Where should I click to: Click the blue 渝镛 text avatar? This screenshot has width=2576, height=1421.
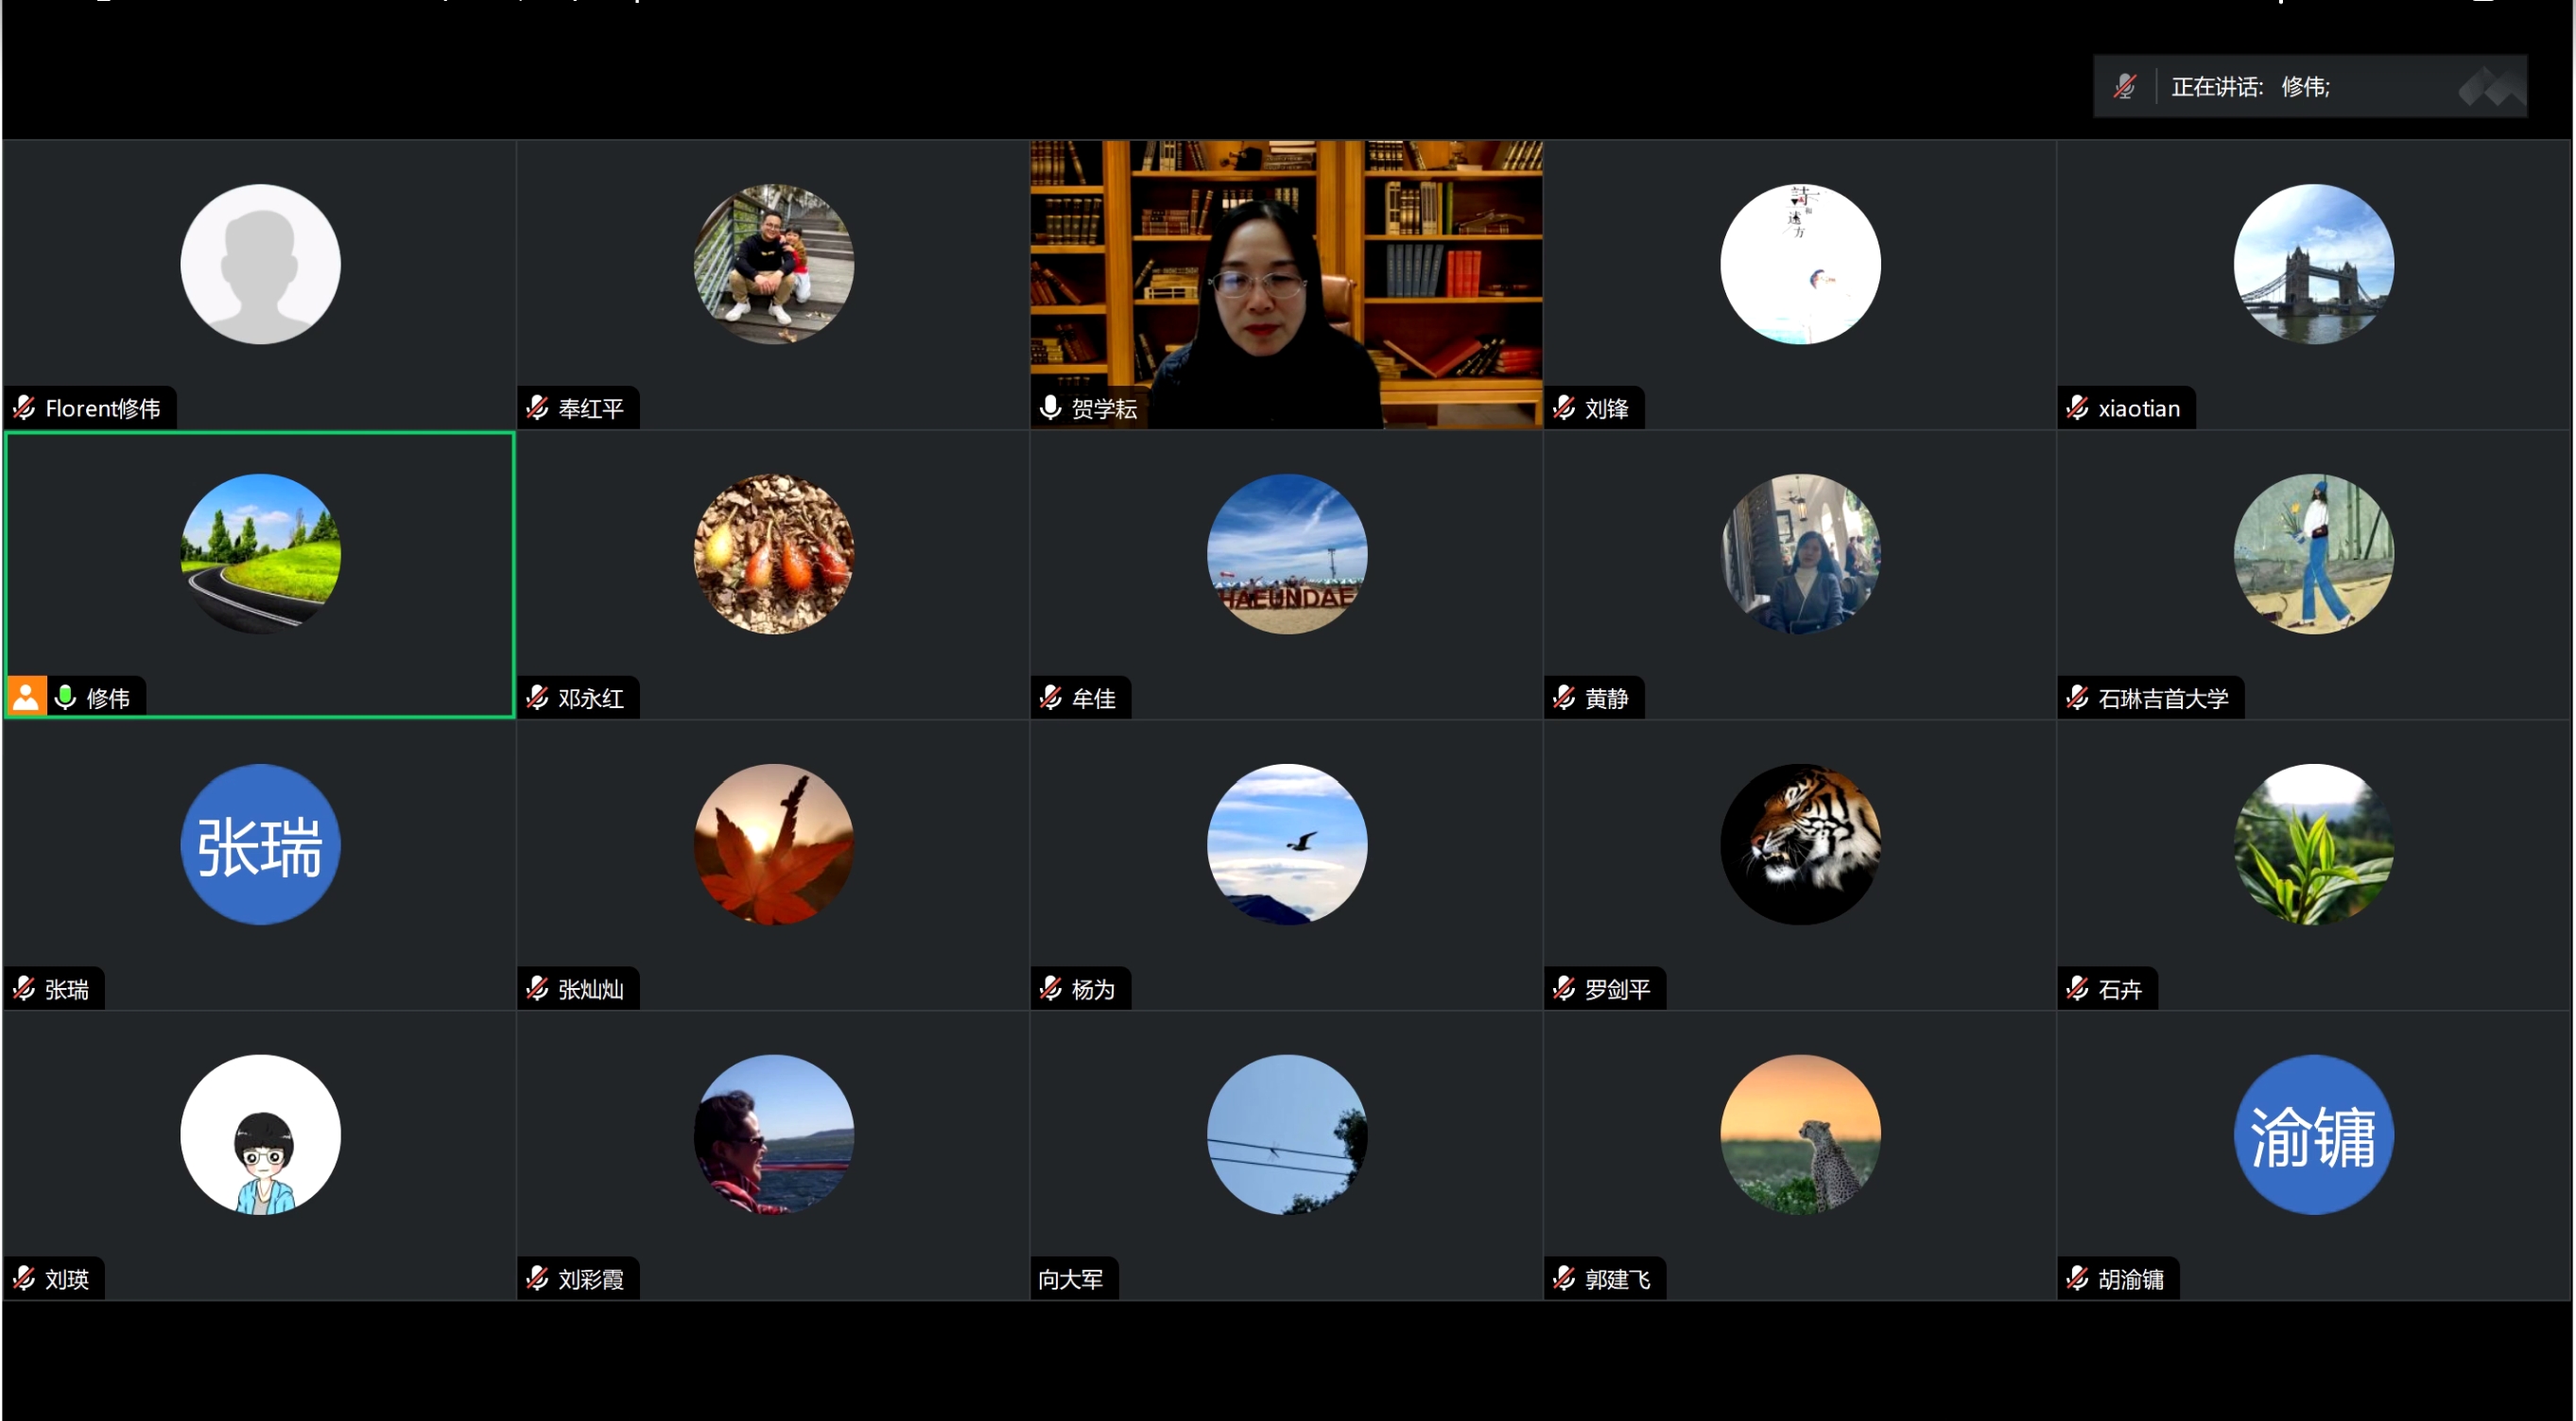2313,1134
